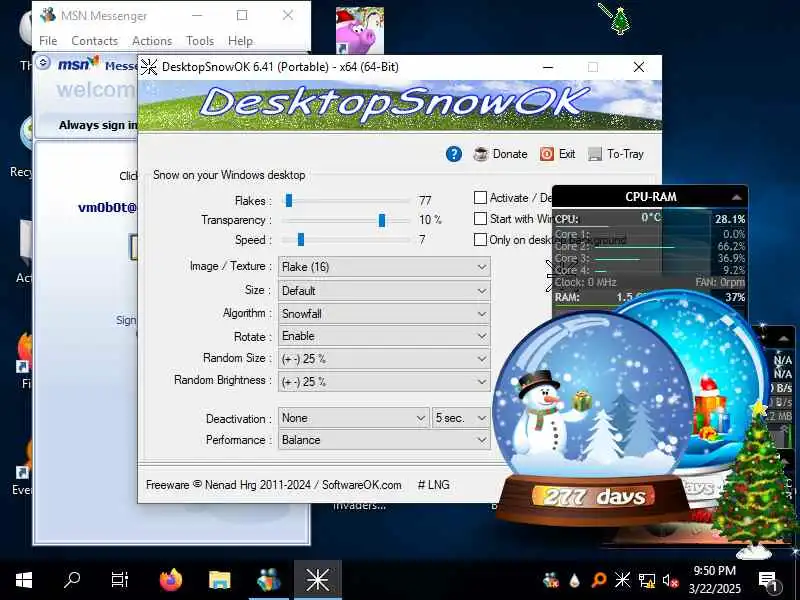Launch Firefox from the taskbar
The image size is (800, 600).
pyautogui.click(x=171, y=580)
